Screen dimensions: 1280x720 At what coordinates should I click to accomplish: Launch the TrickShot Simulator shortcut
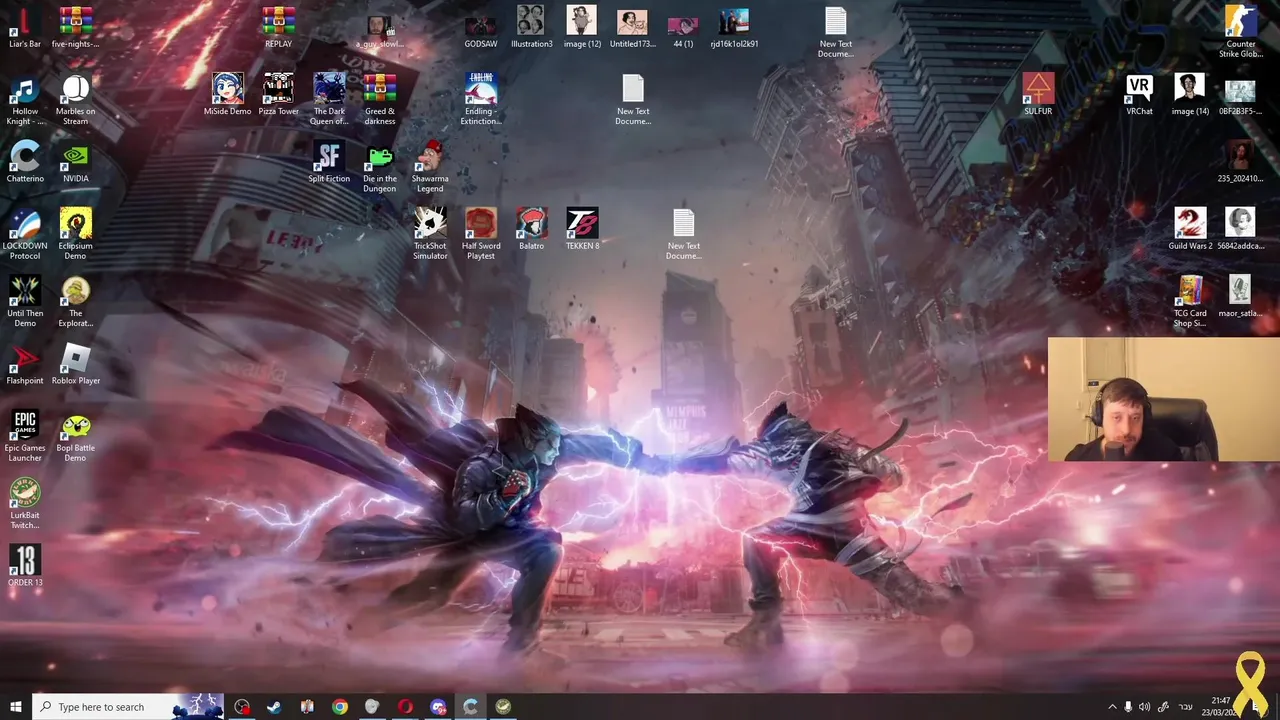[430, 234]
